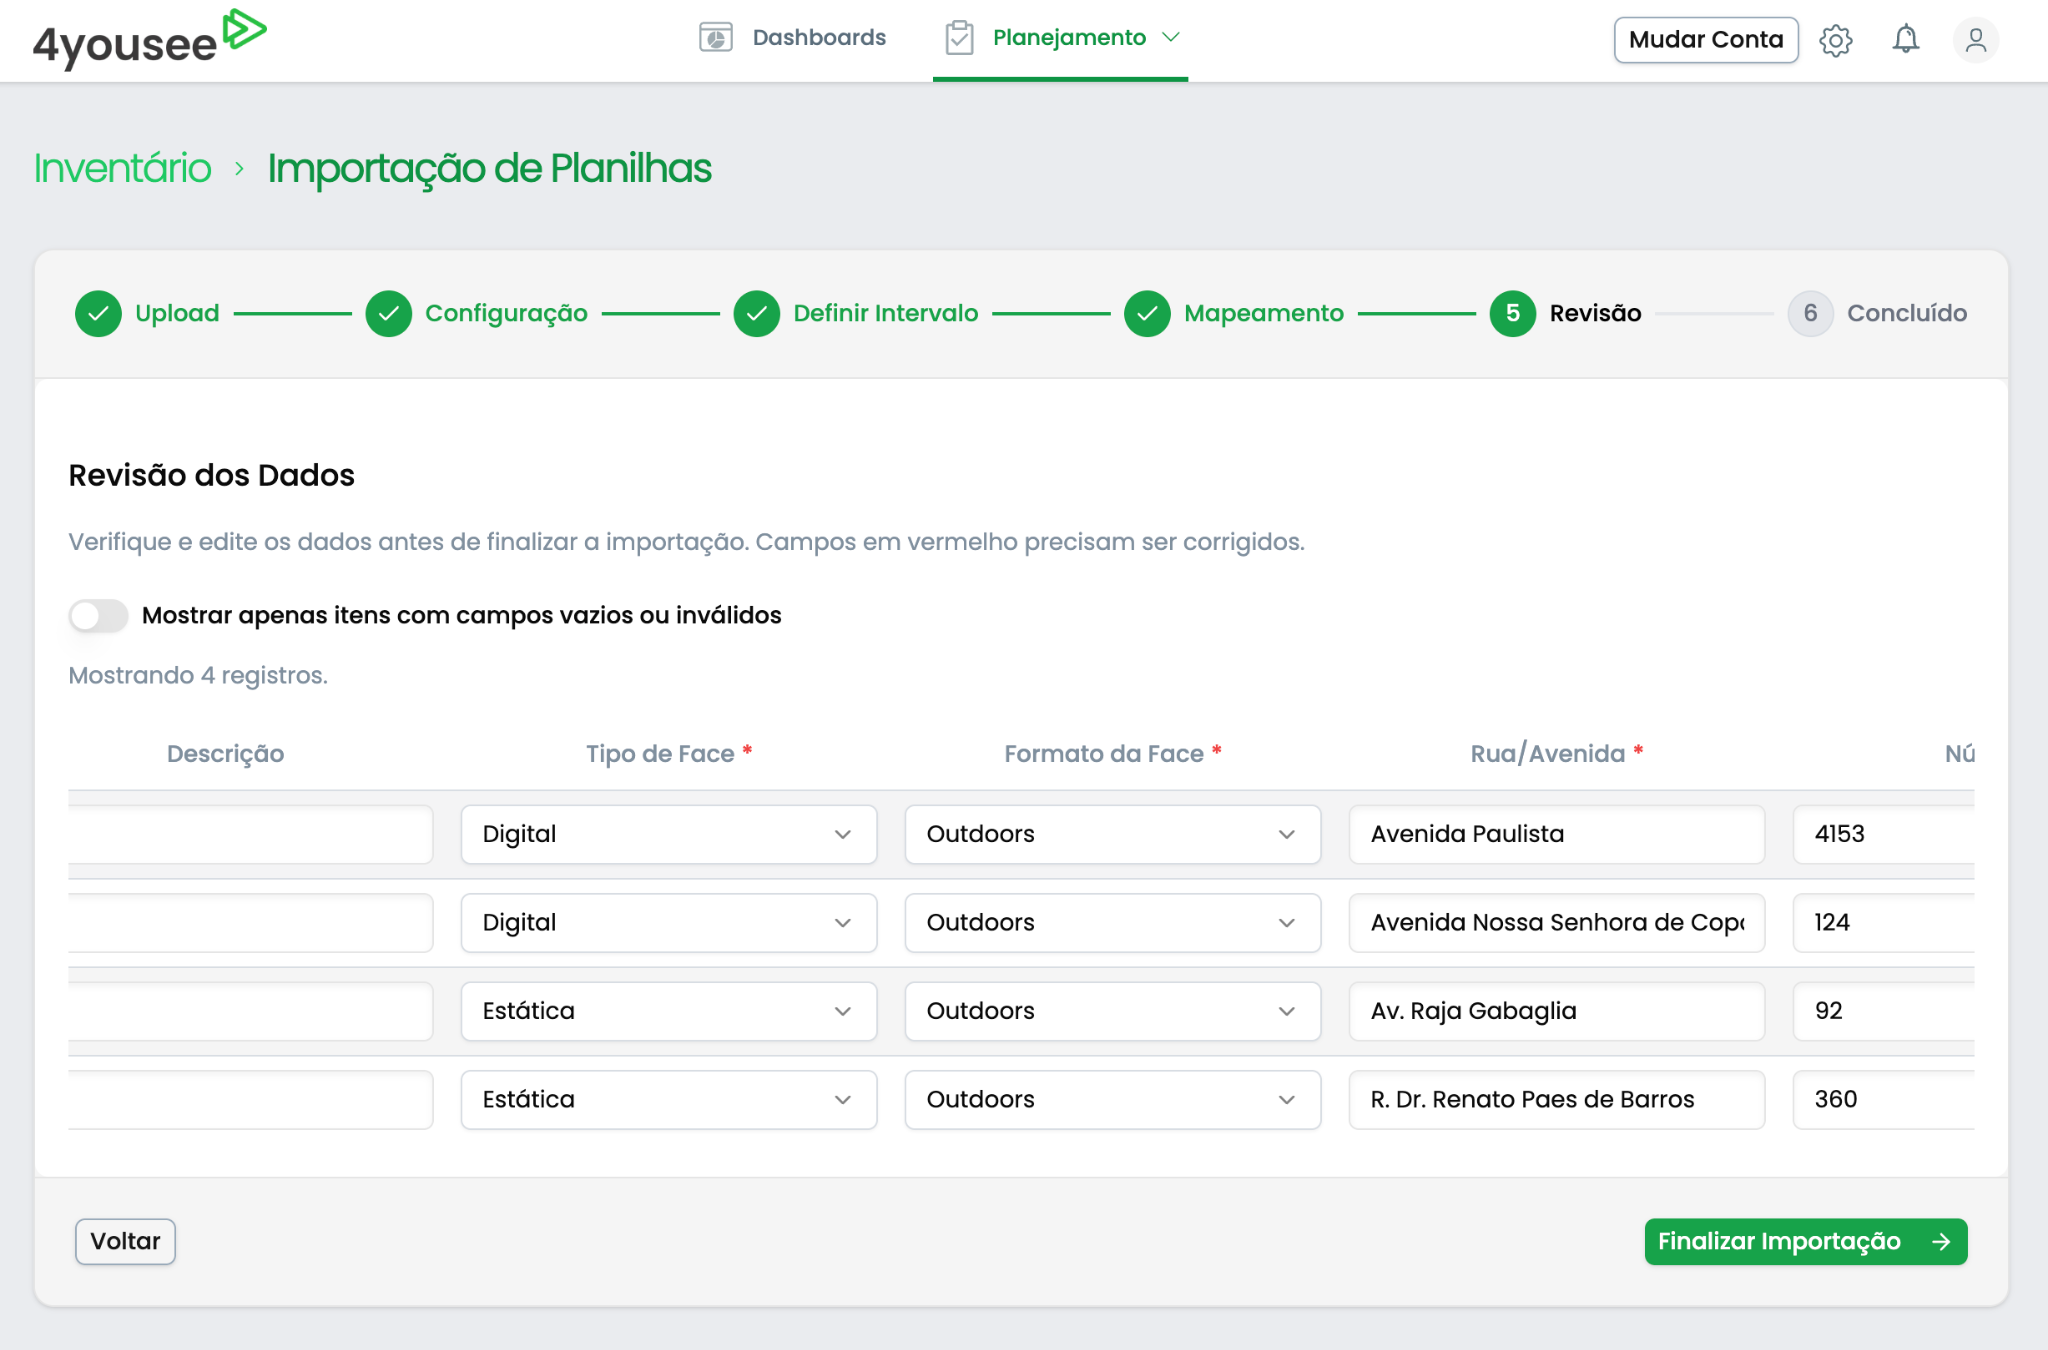
Task: Open the user profile avatar icon
Action: [1975, 40]
